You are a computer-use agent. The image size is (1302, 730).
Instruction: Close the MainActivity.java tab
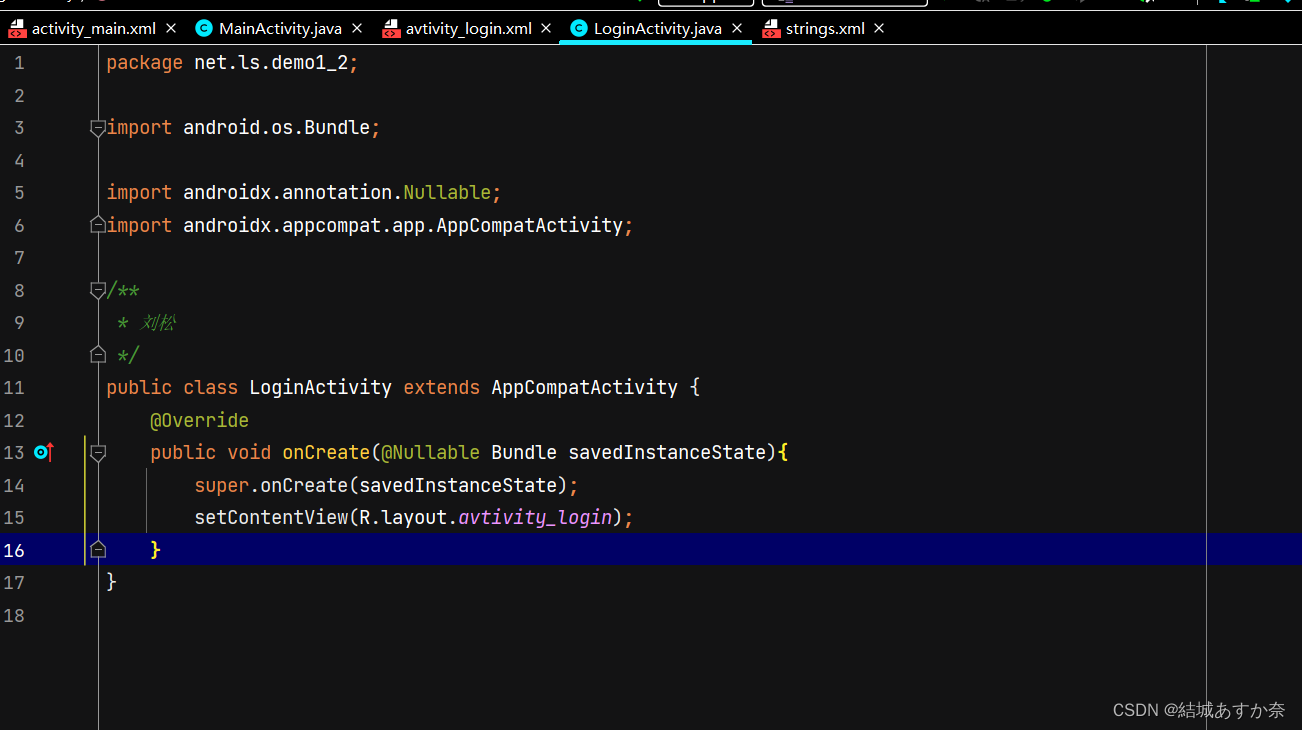(357, 28)
